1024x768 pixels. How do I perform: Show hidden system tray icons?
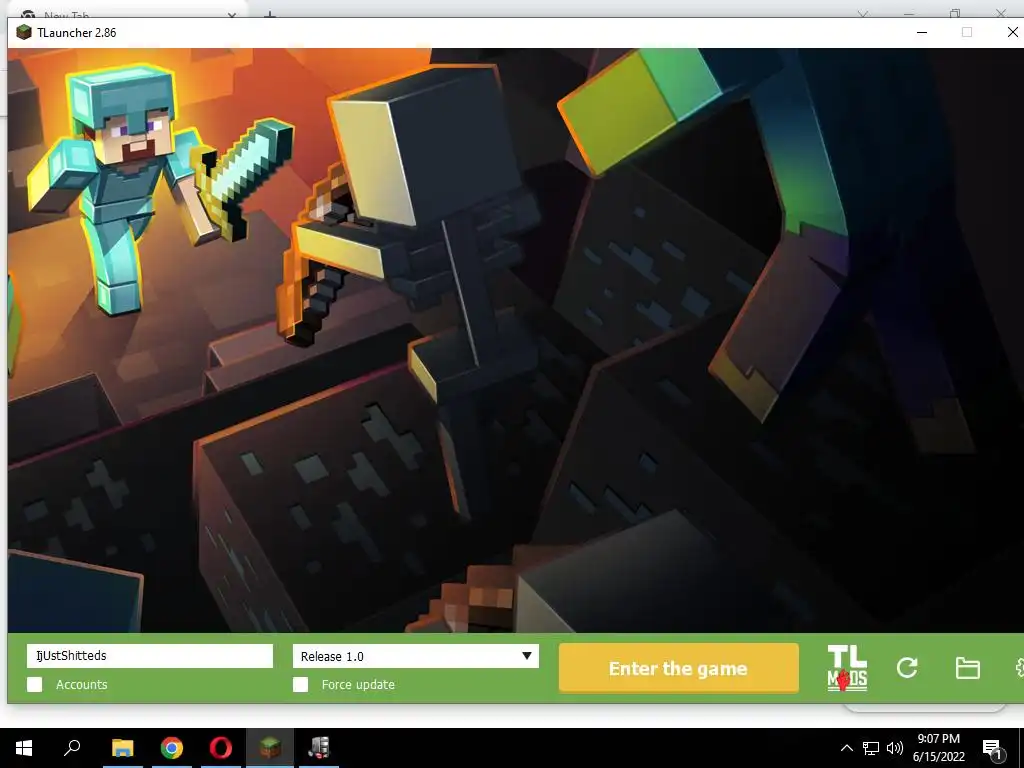[846, 748]
